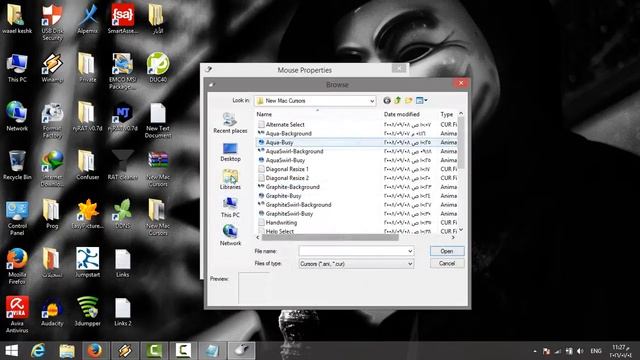
Task: Select the Control Panel desktop icon
Action: point(17,218)
